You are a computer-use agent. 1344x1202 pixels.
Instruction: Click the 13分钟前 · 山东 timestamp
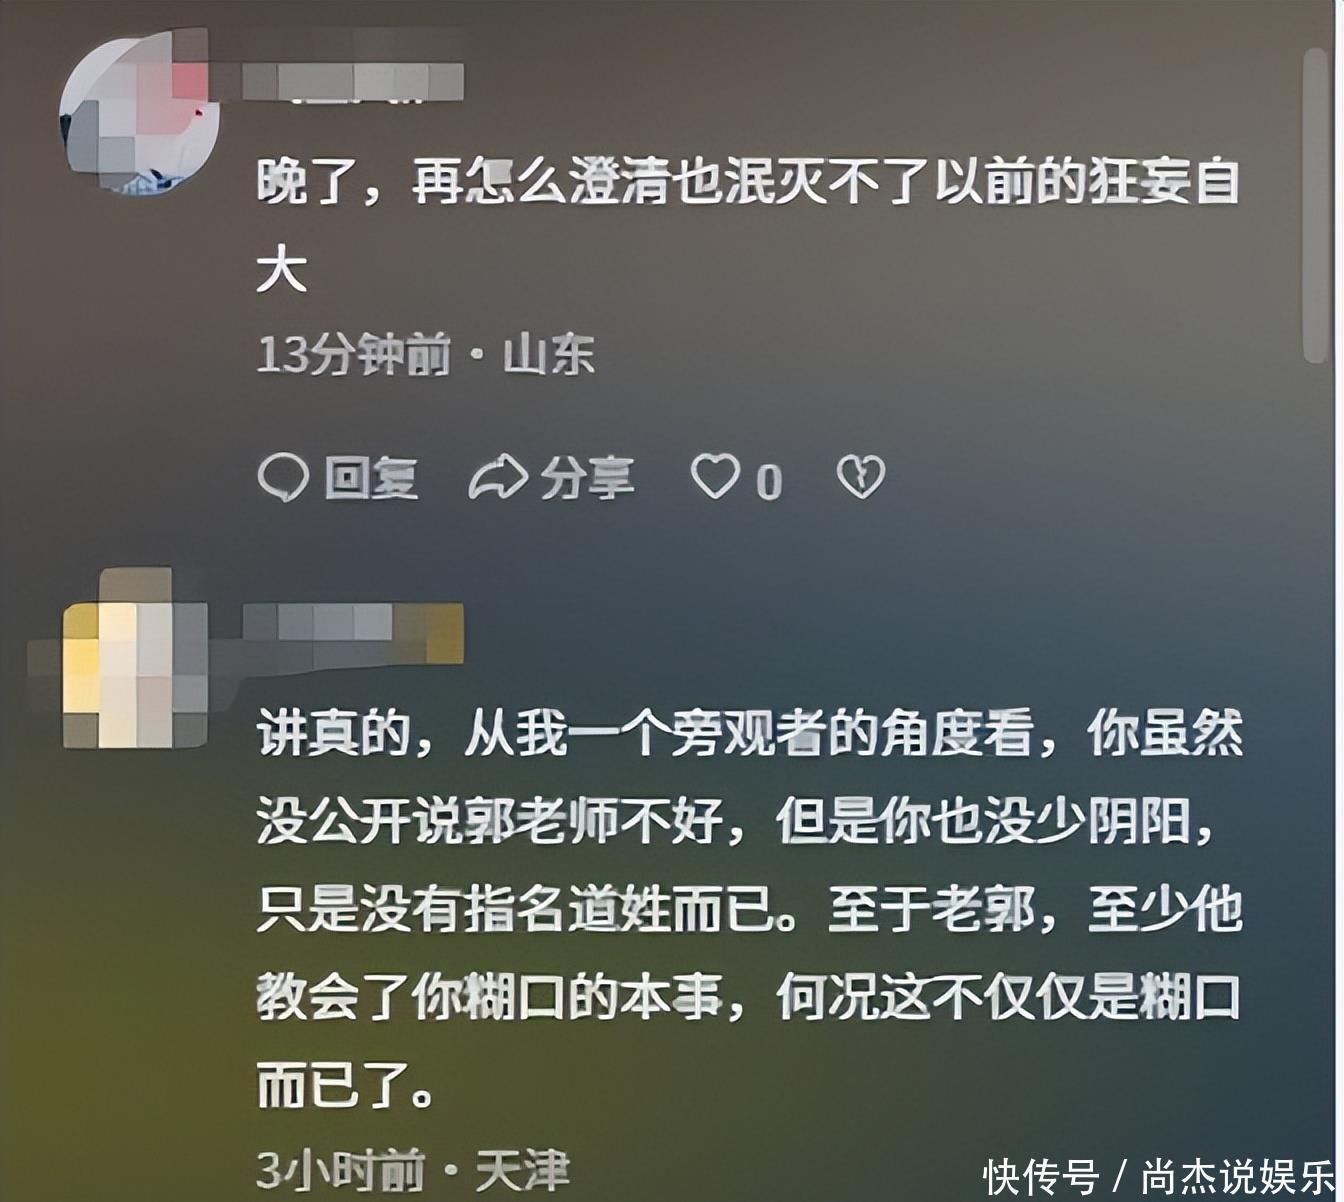426,355
